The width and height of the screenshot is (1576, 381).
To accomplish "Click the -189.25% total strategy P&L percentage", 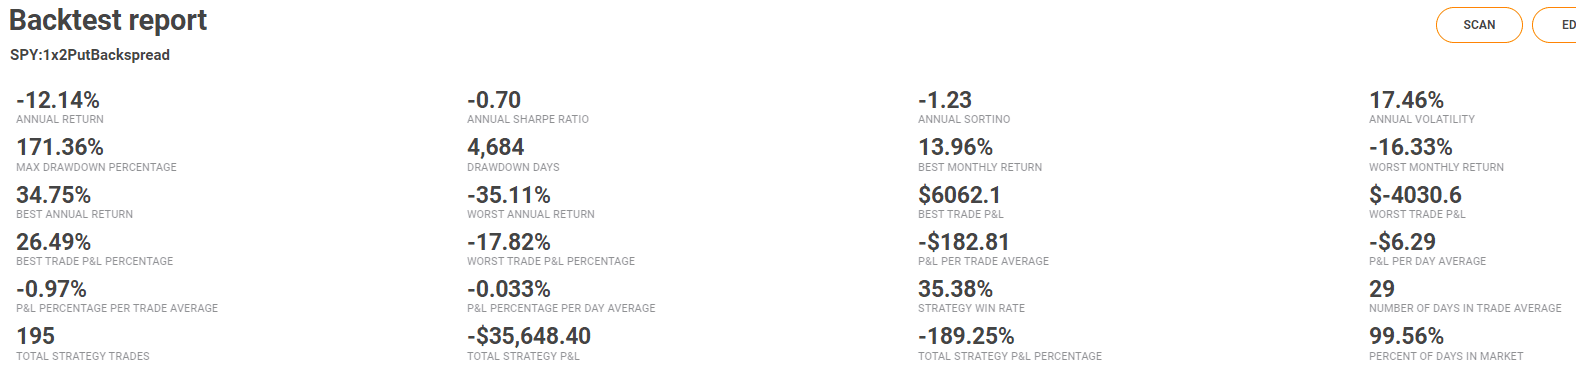I will tap(966, 336).
